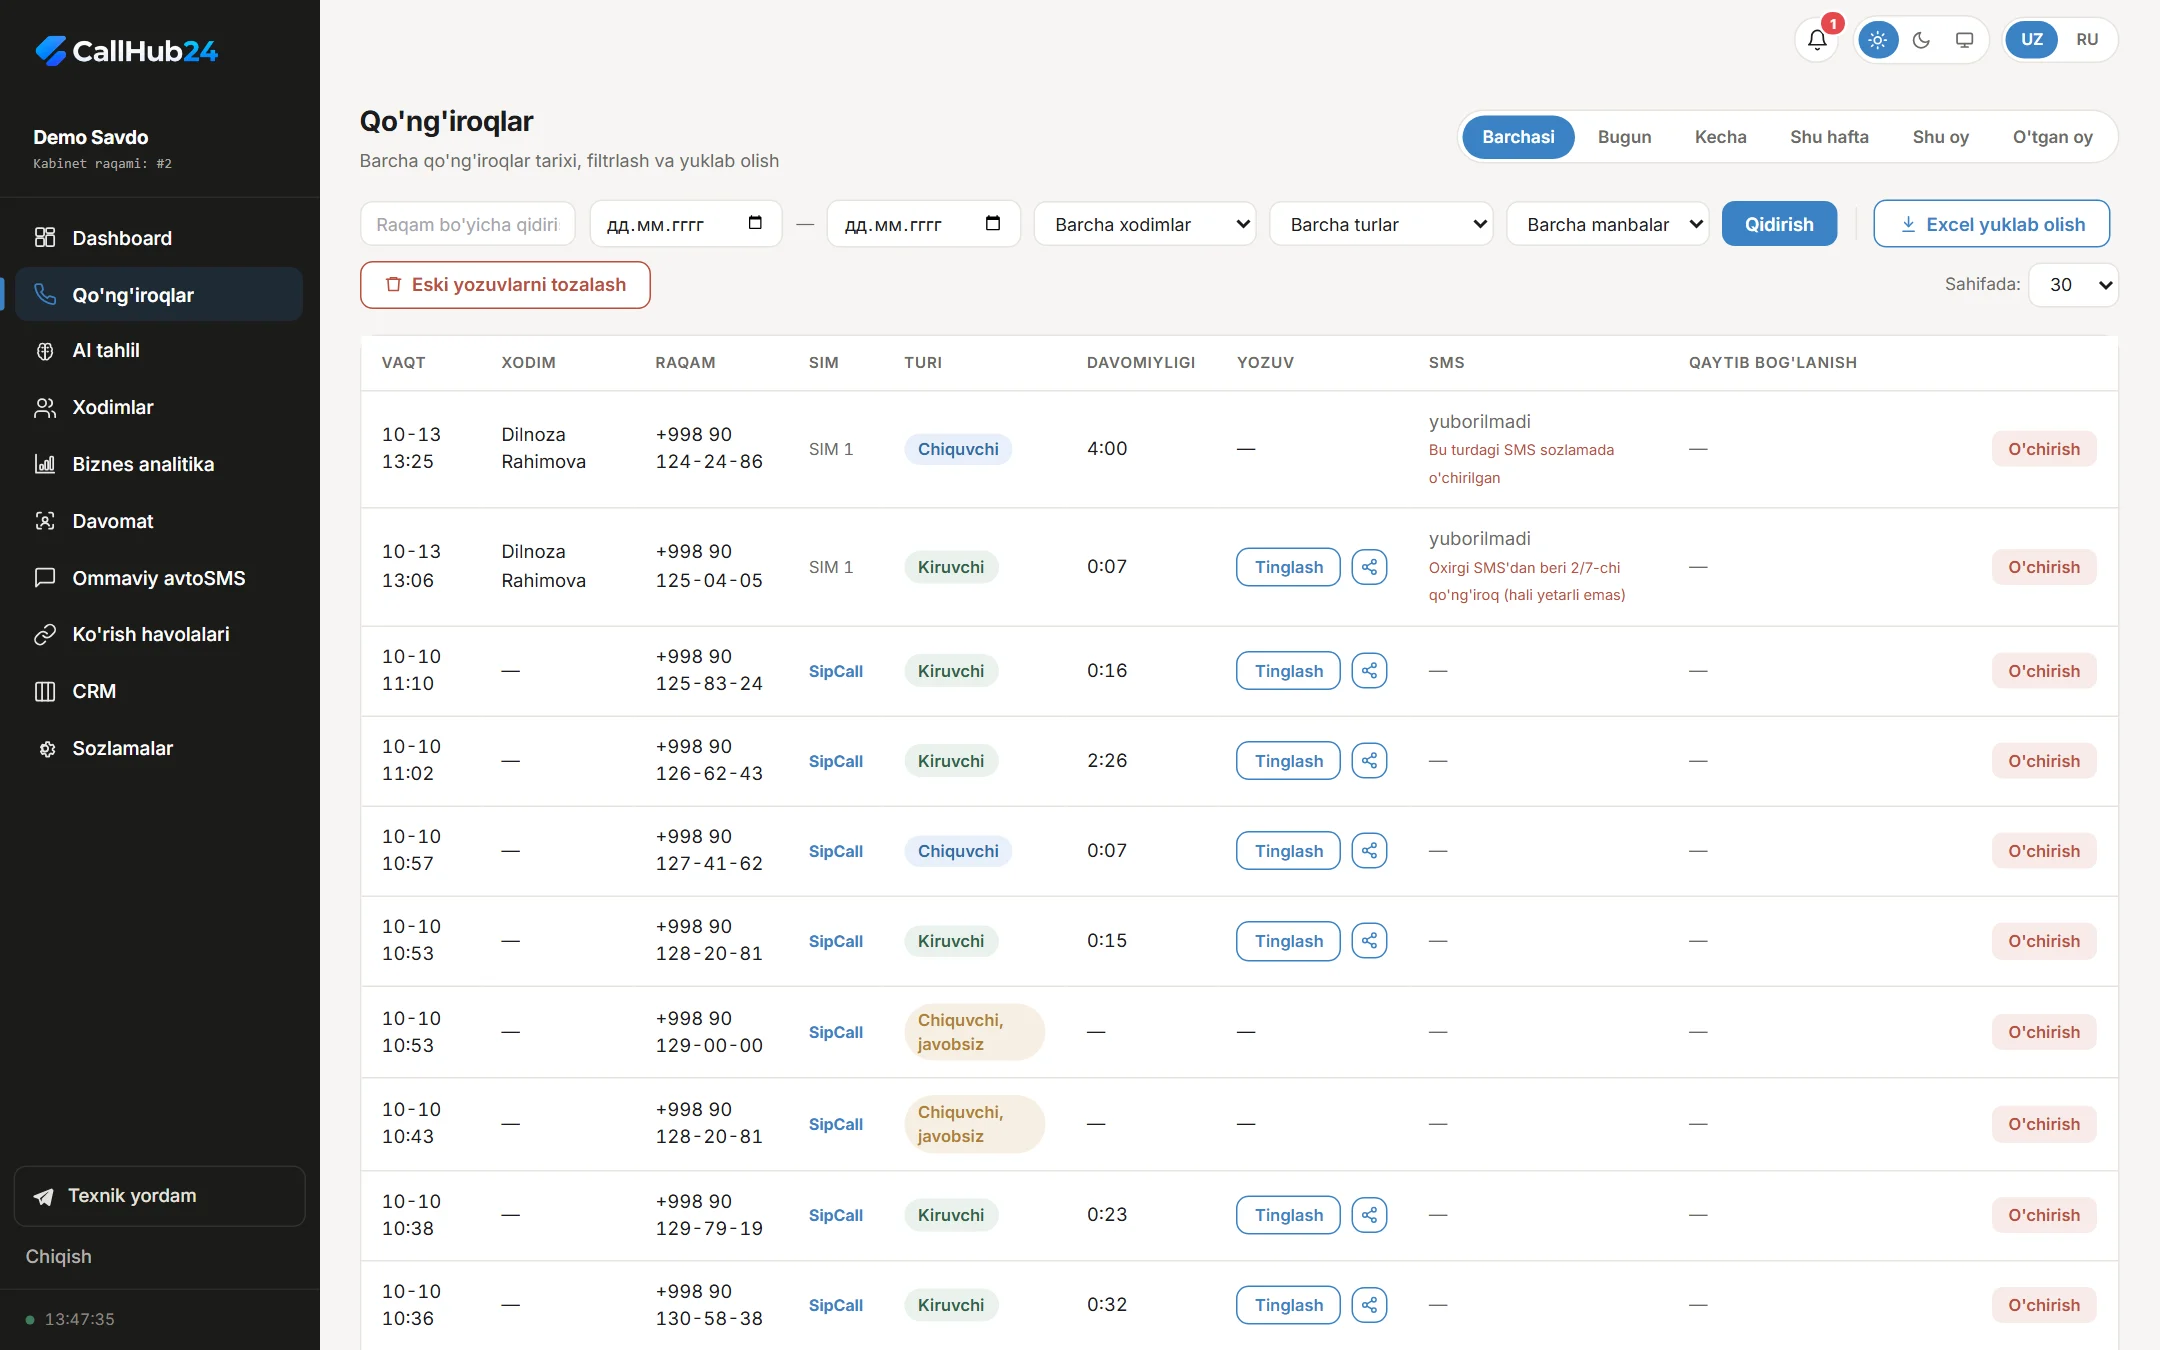The image size is (2160, 1350).
Task: Select UZ language
Action: pyautogui.click(x=2031, y=40)
